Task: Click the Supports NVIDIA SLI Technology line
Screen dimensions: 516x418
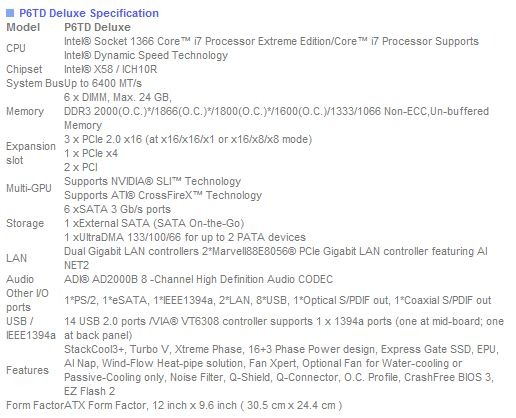Action: tap(152, 181)
